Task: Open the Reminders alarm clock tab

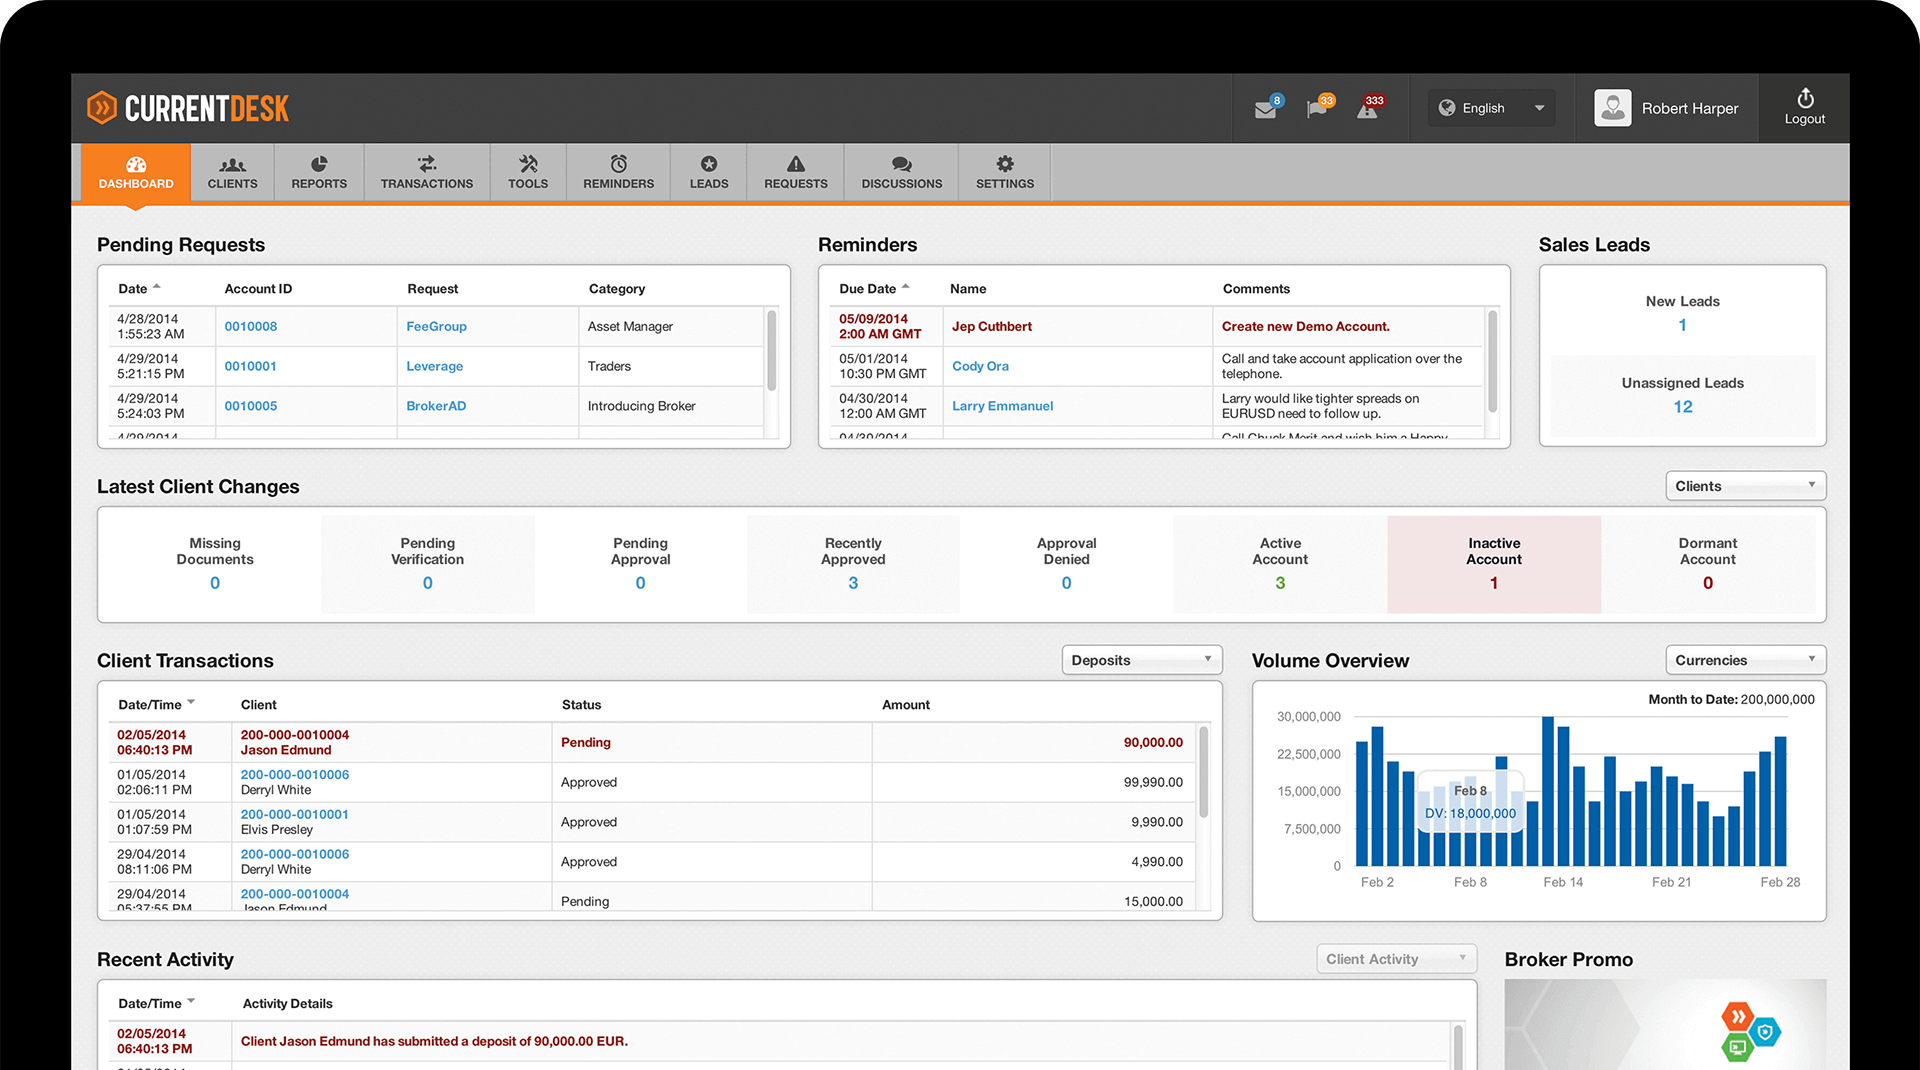Action: click(x=618, y=172)
